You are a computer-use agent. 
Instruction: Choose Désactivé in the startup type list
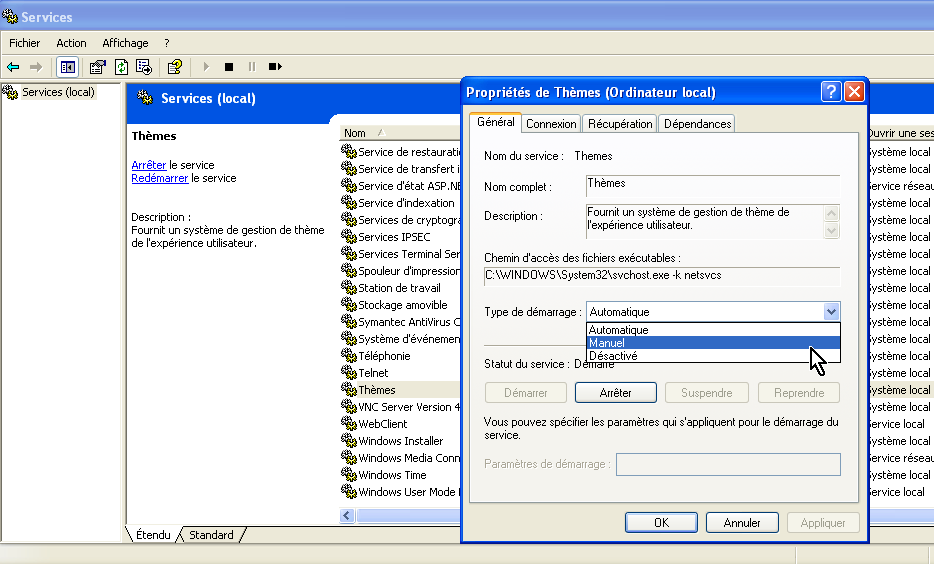tap(713, 356)
